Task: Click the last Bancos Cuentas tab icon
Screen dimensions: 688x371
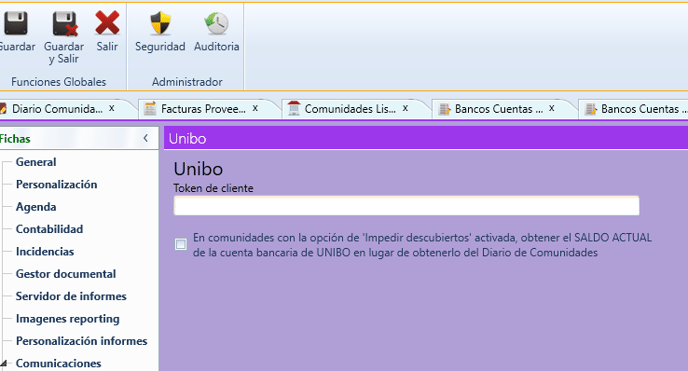Action: click(591, 109)
